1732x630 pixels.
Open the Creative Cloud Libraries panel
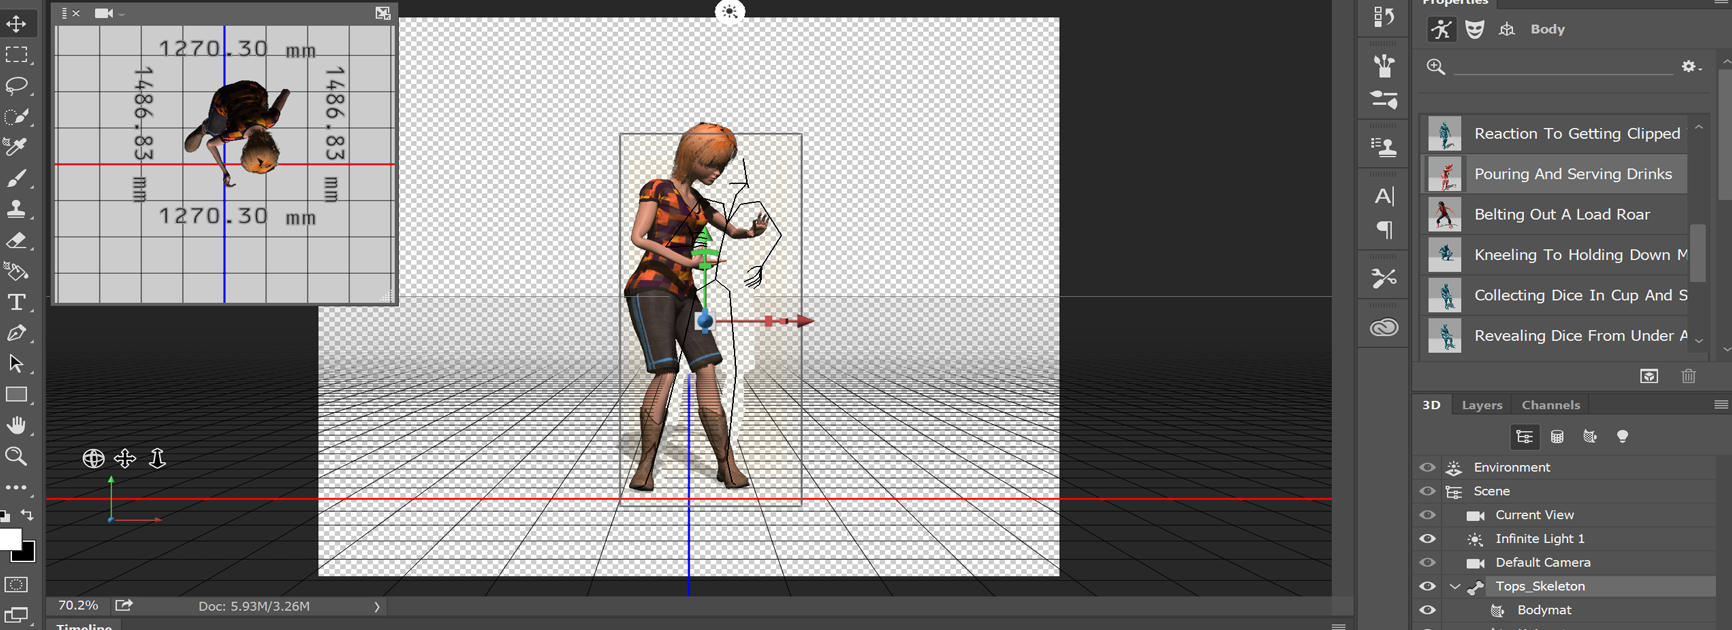[1384, 328]
